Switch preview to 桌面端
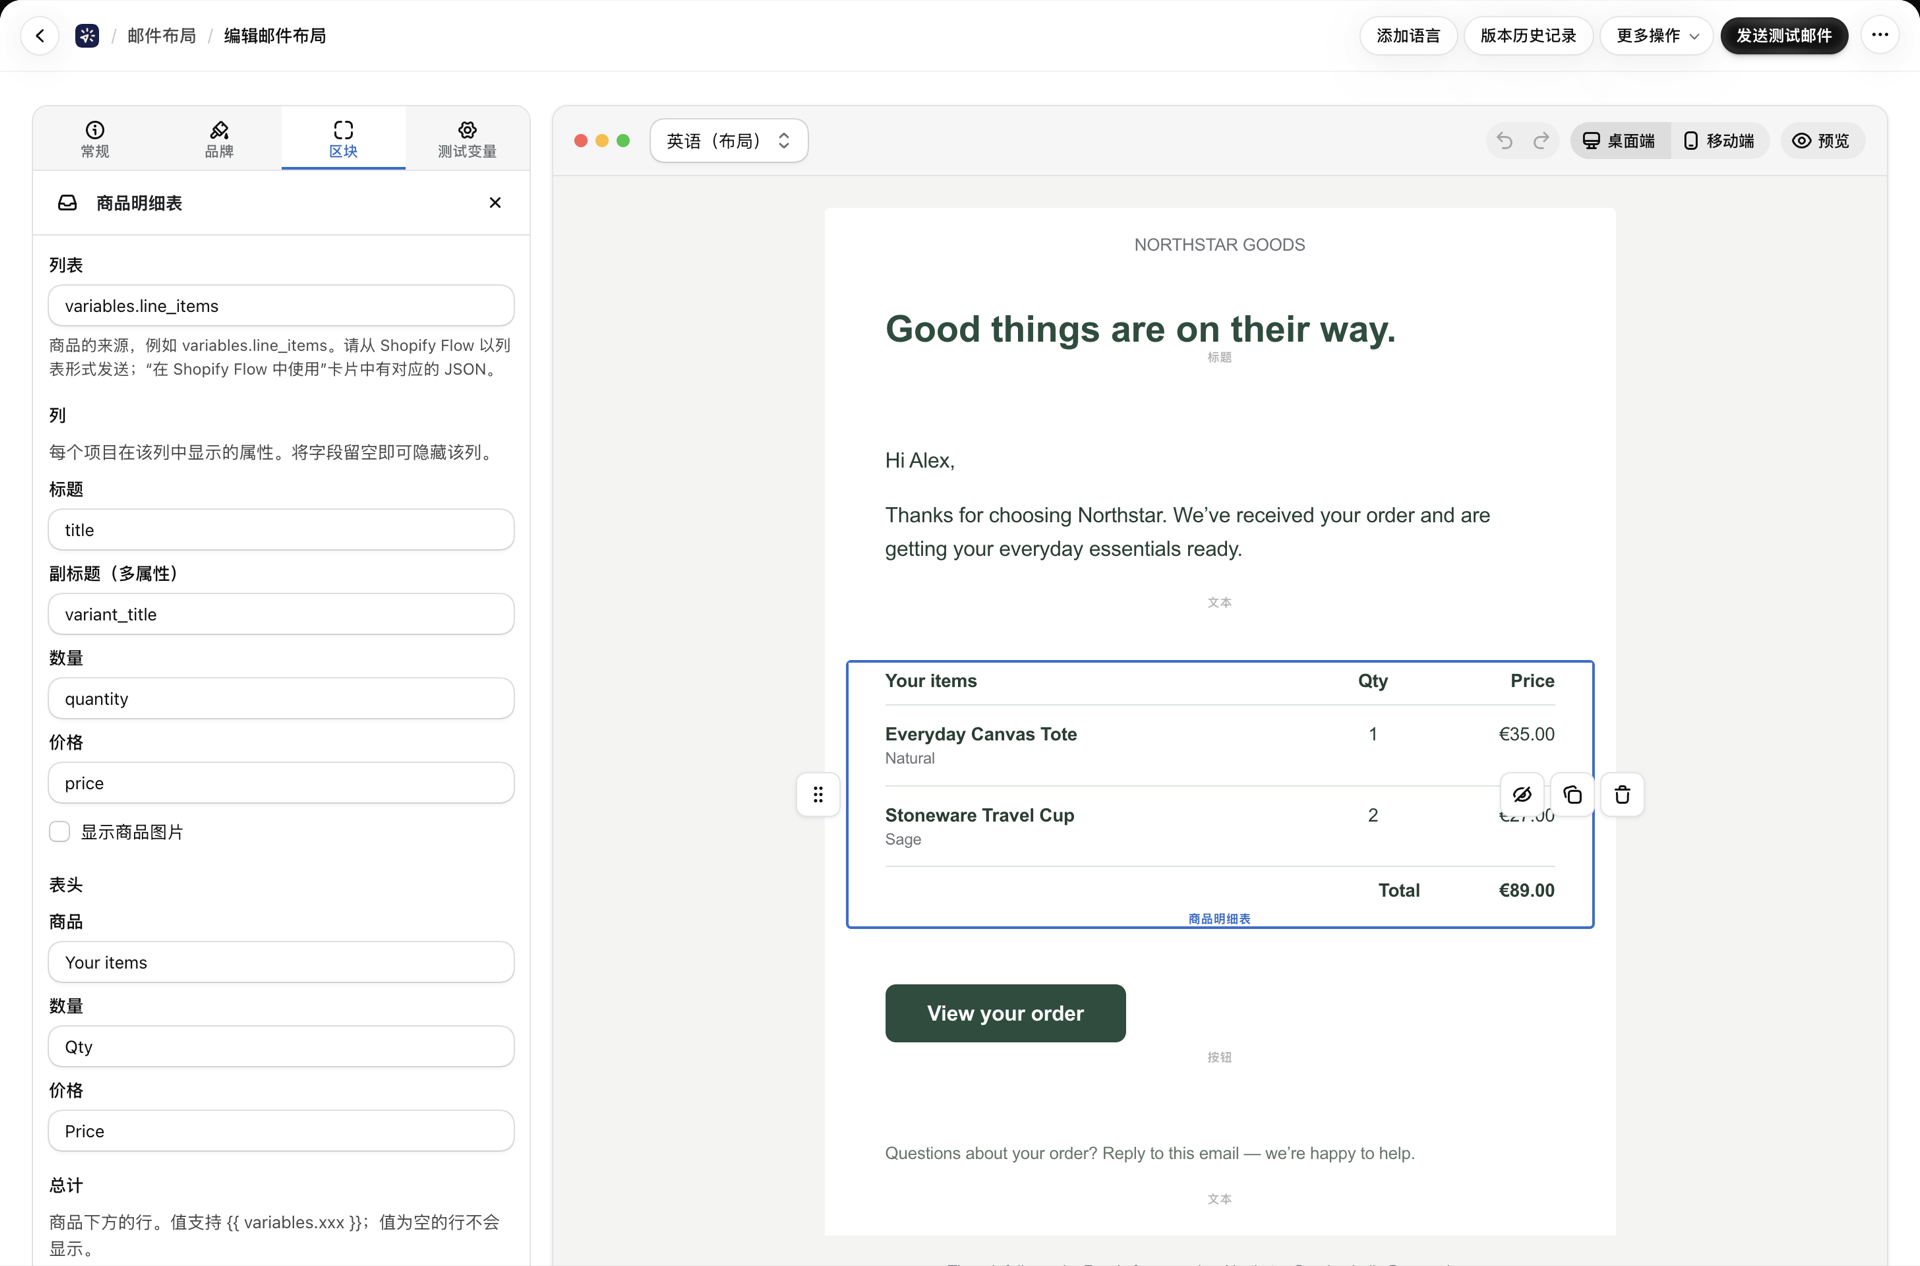Viewport: 1920px width, 1266px height. (1620, 141)
